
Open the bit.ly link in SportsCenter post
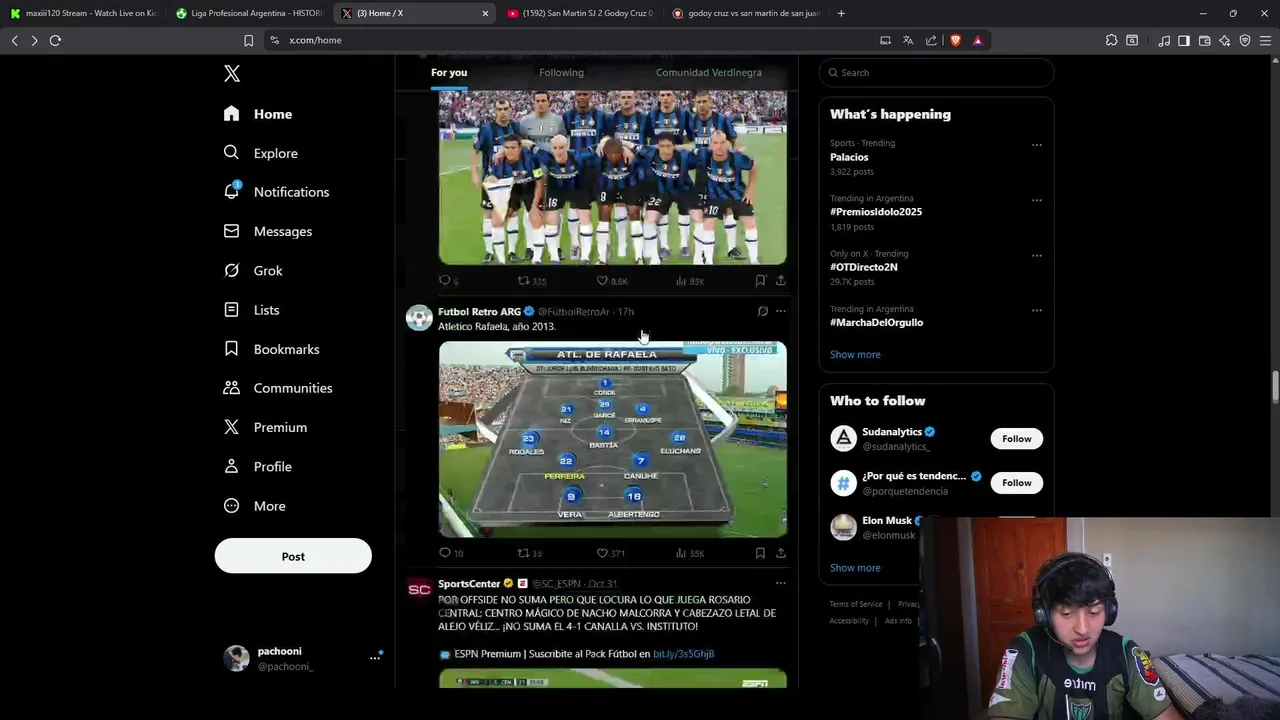click(683, 654)
